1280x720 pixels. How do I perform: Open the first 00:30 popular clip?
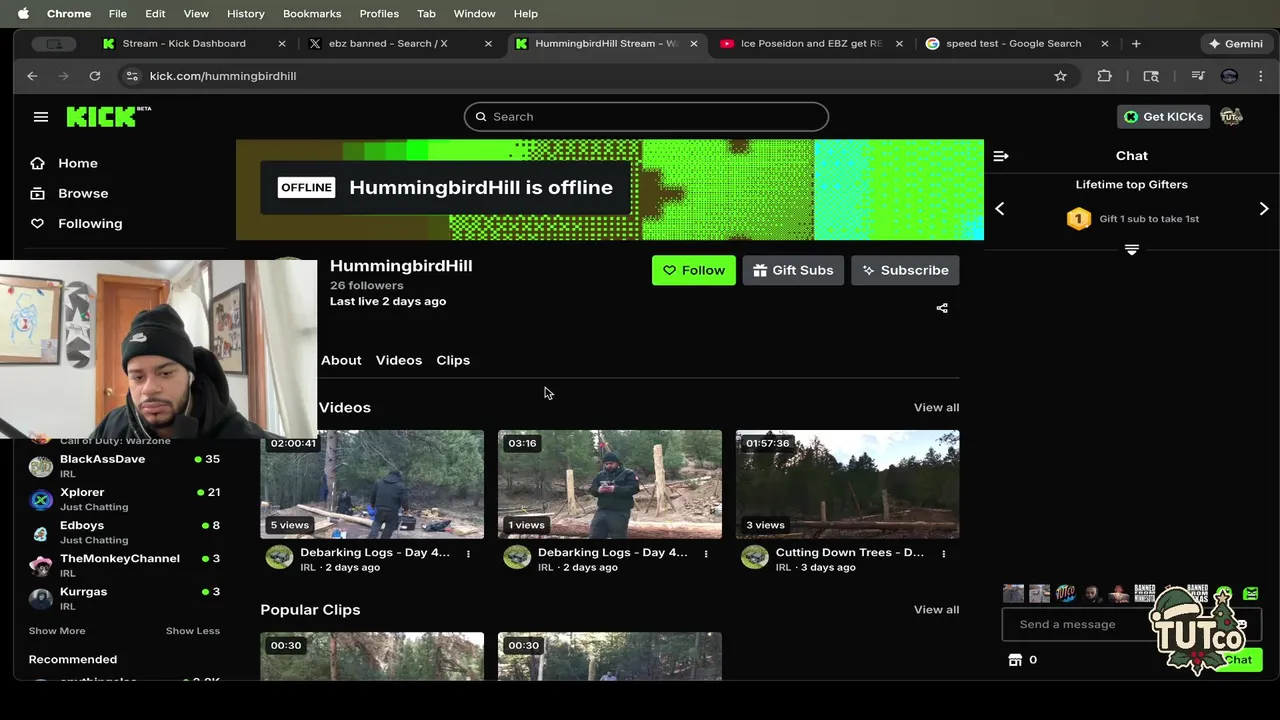(372, 656)
